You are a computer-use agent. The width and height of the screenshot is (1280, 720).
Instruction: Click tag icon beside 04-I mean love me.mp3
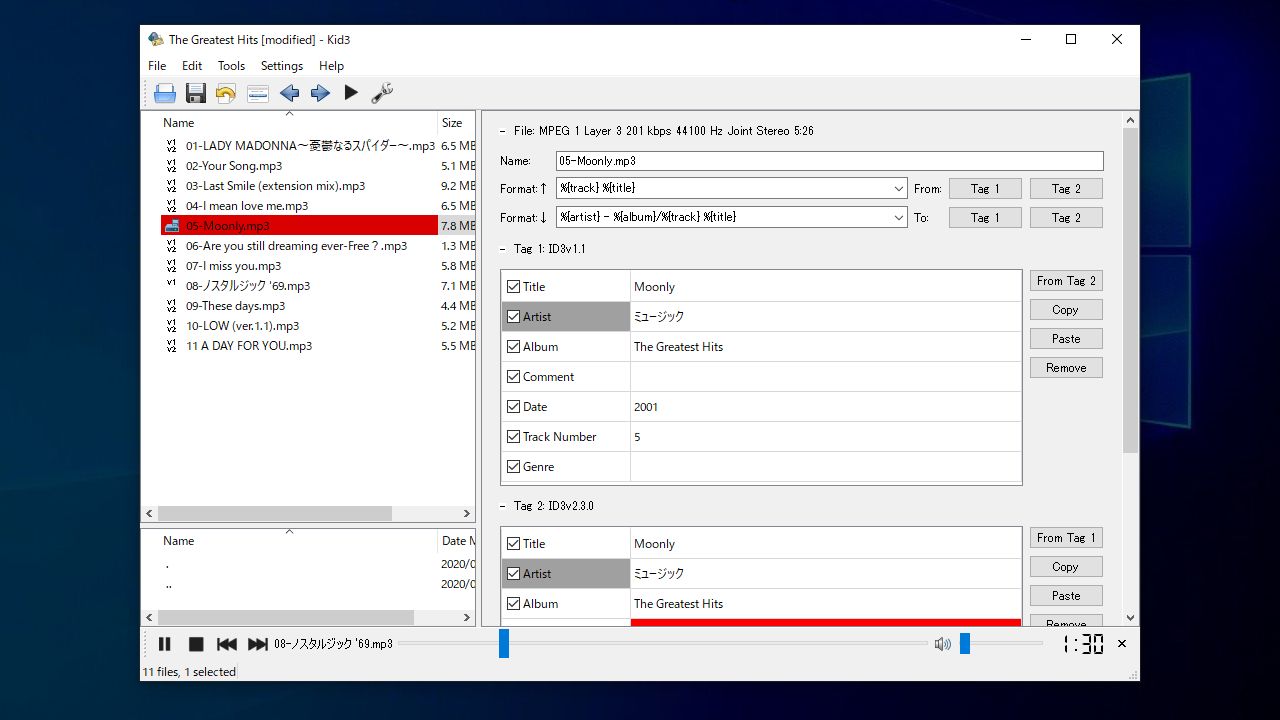(x=172, y=206)
